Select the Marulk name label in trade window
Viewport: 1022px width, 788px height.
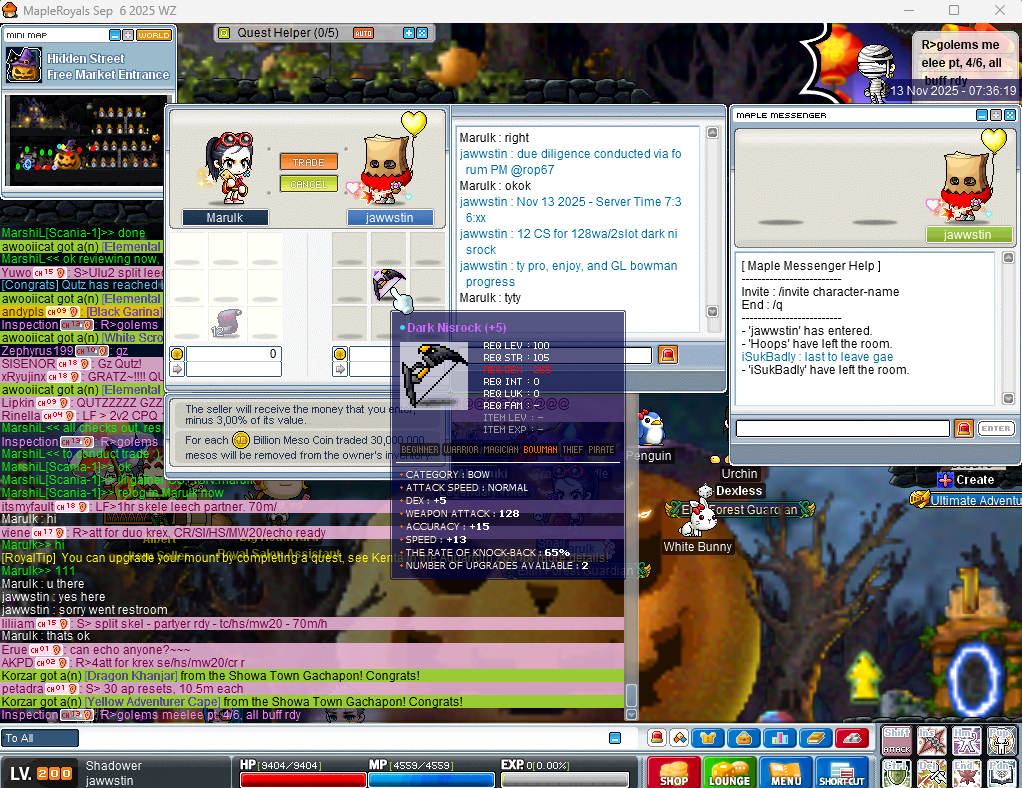point(225,217)
